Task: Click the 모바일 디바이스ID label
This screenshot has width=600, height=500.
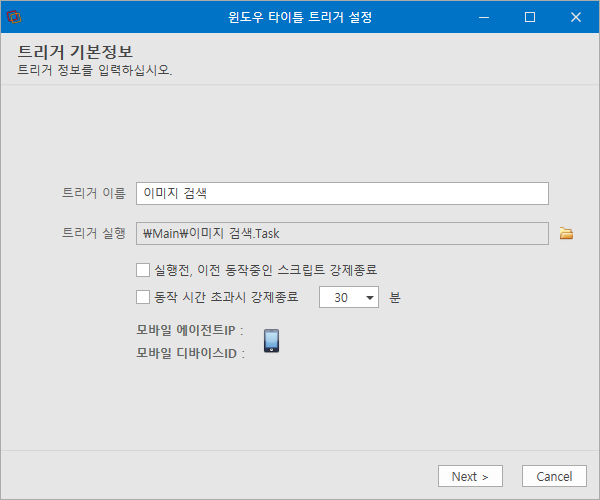Action: [x=191, y=353]
